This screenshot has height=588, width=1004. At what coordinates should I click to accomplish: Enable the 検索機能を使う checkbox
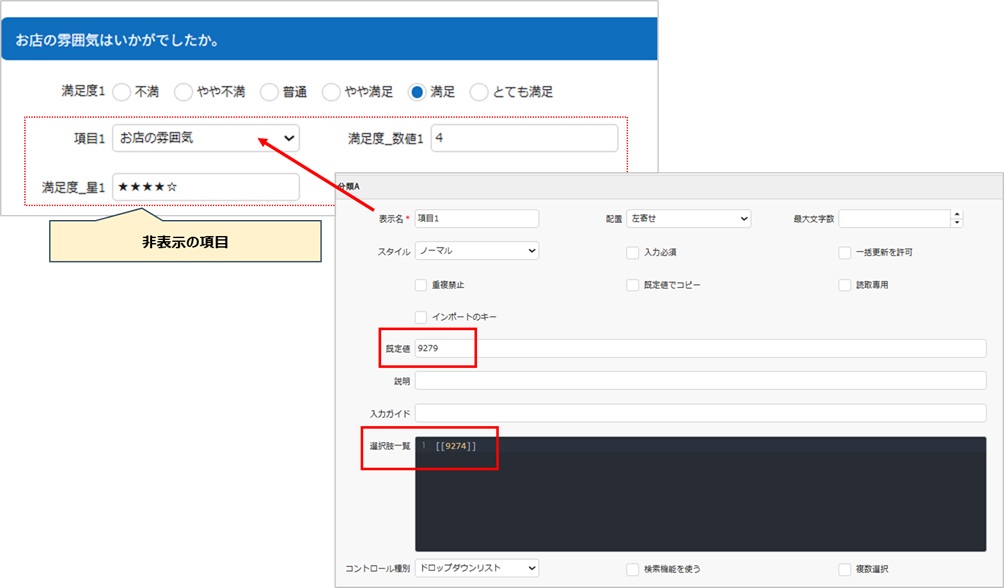pyautogui.click(x=633, y=569)
